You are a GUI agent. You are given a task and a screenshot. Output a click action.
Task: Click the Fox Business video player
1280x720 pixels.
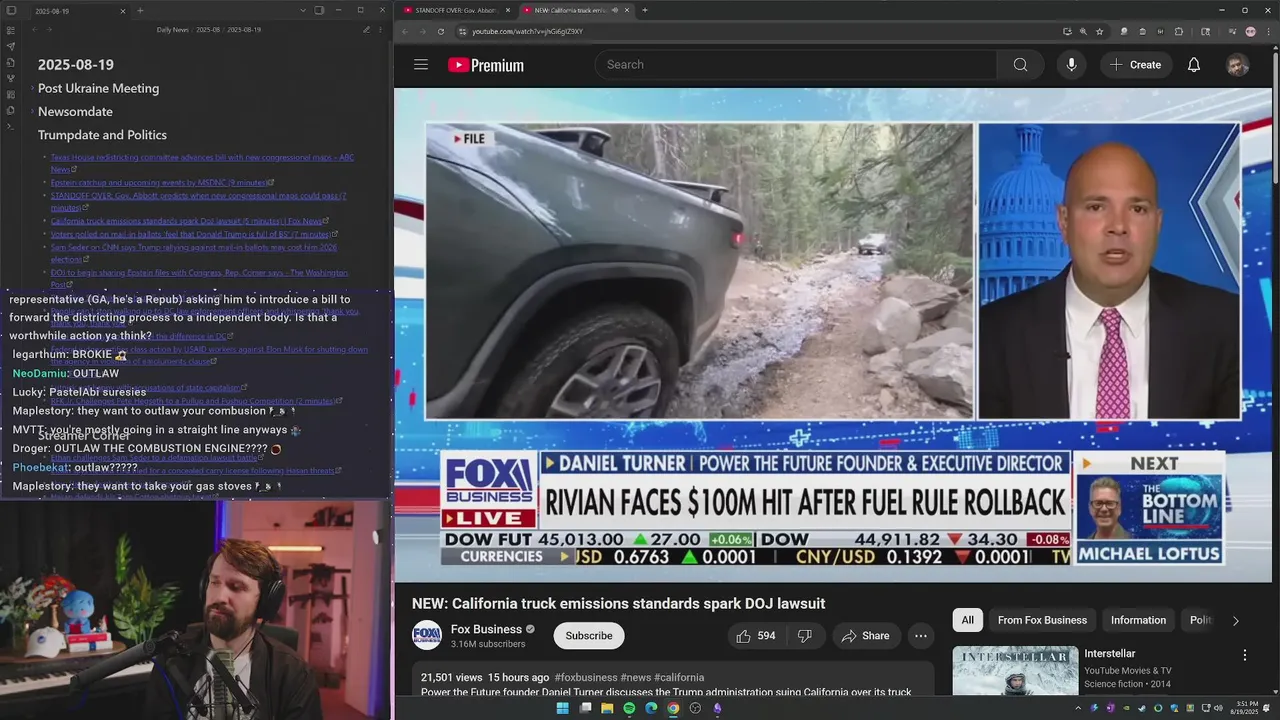833,335
